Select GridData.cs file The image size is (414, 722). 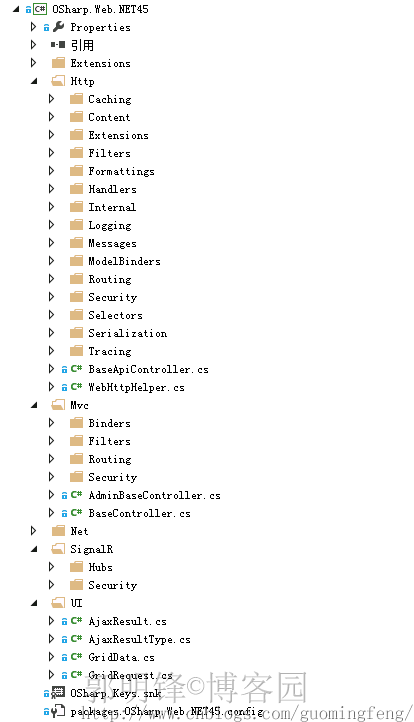[122, 657]
